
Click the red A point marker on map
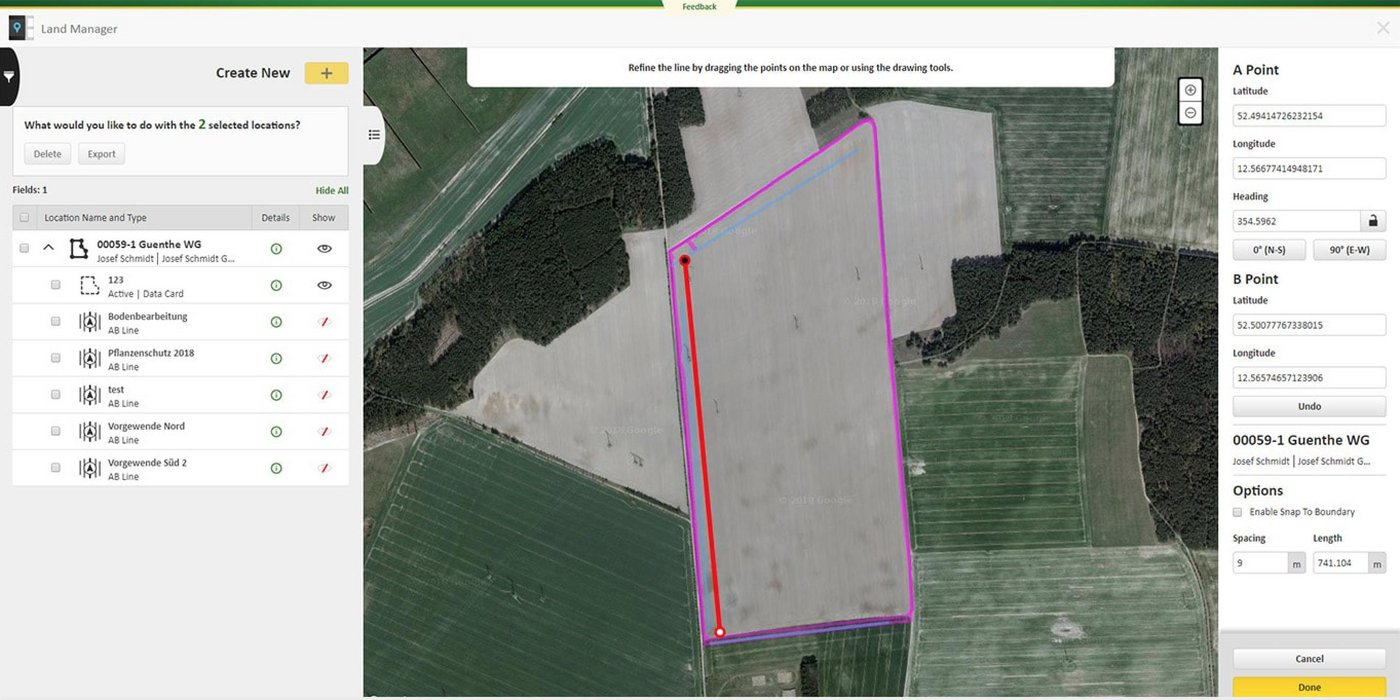point(685,261)
